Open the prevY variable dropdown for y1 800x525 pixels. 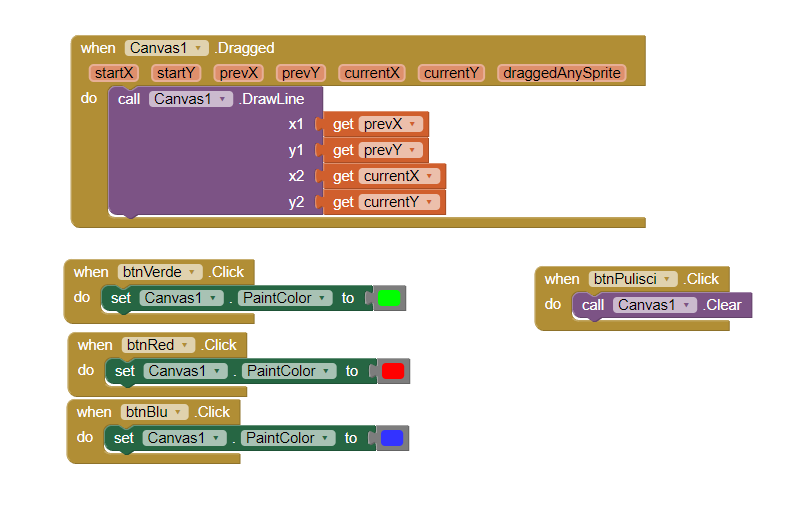412,150
